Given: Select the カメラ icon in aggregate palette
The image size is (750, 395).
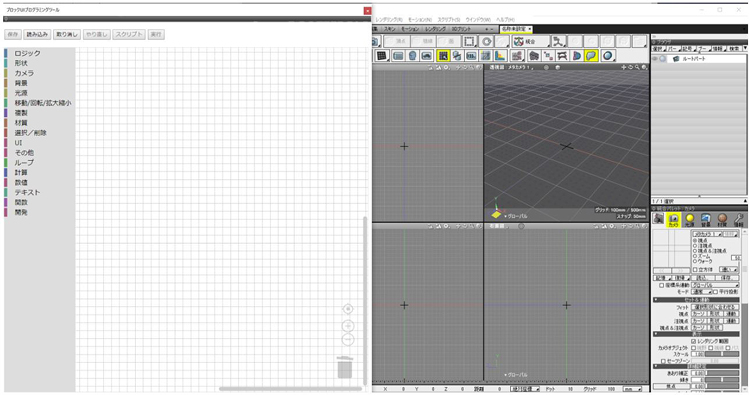Looking at the screenshot, I should [673, 219].
